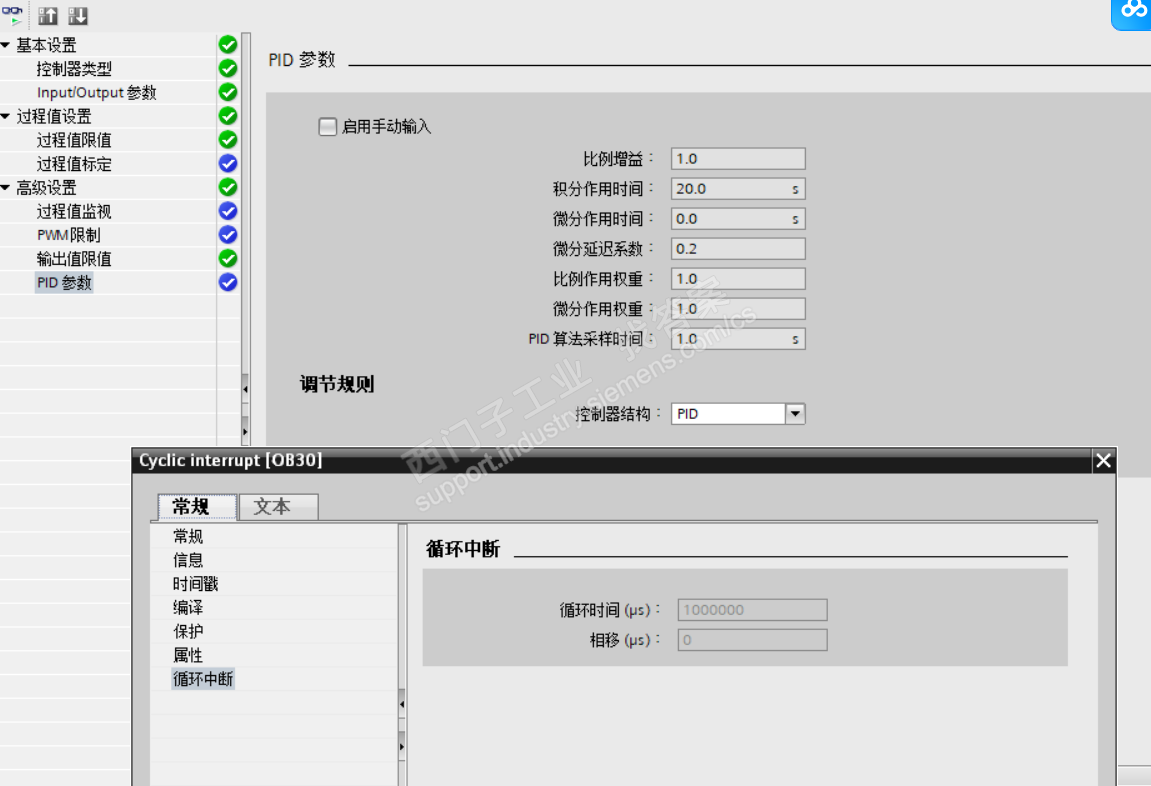Image resolution: width=1151 pixels, height=786 pixels.
Task: Enable the 启用手动输入 checkbox
Action: point(327,126)
